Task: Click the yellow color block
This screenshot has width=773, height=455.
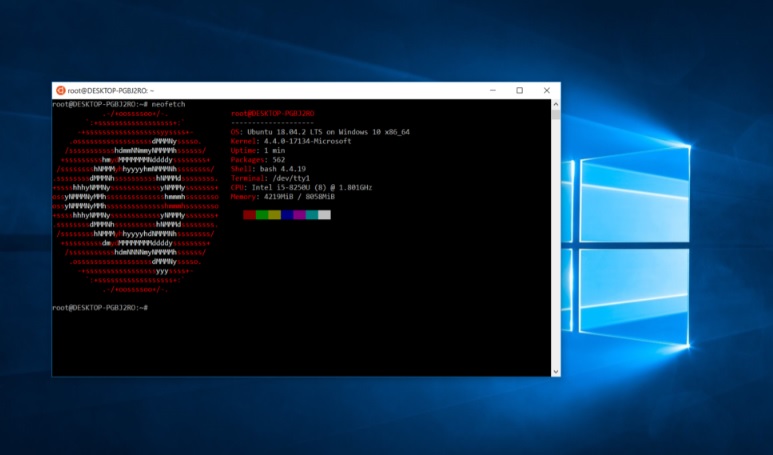Action: point(275,215)
